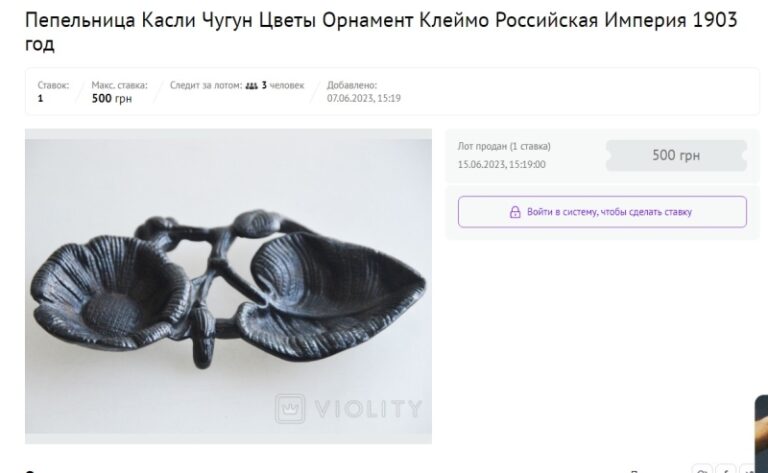Viewport: 768px width, 473px height.
Task: Click 'Следит за лотом: 3 человек' text
Action: [237, 86]
